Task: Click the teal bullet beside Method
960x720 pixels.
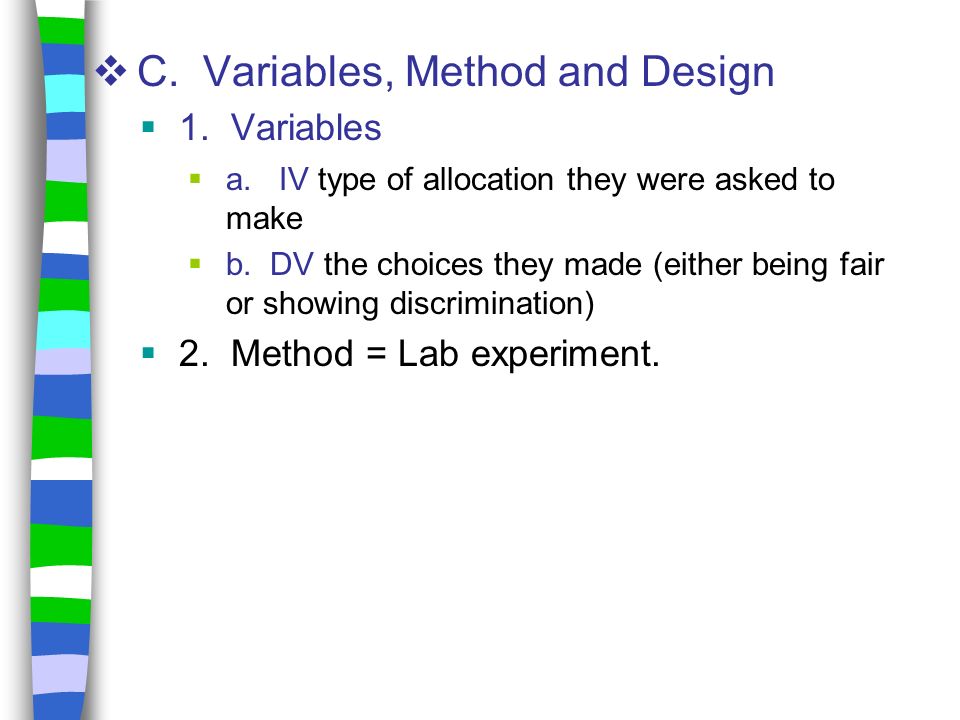Action: click(x=148, y=353)
